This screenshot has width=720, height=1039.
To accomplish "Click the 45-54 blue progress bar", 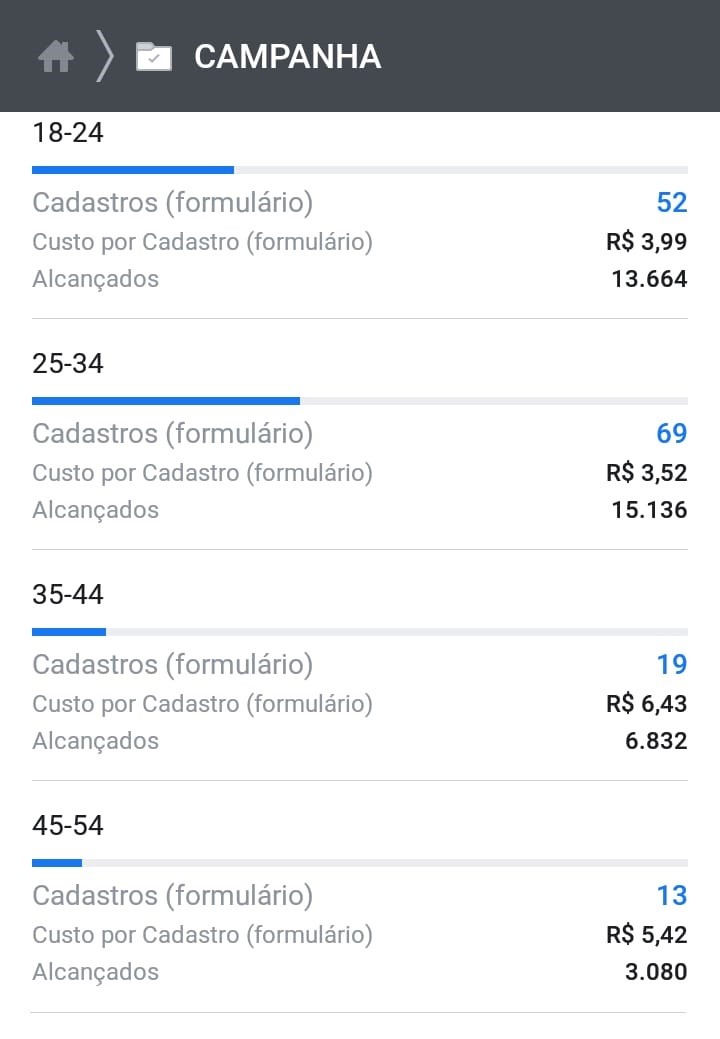I will pyautogui.click(x=57, y=863).
